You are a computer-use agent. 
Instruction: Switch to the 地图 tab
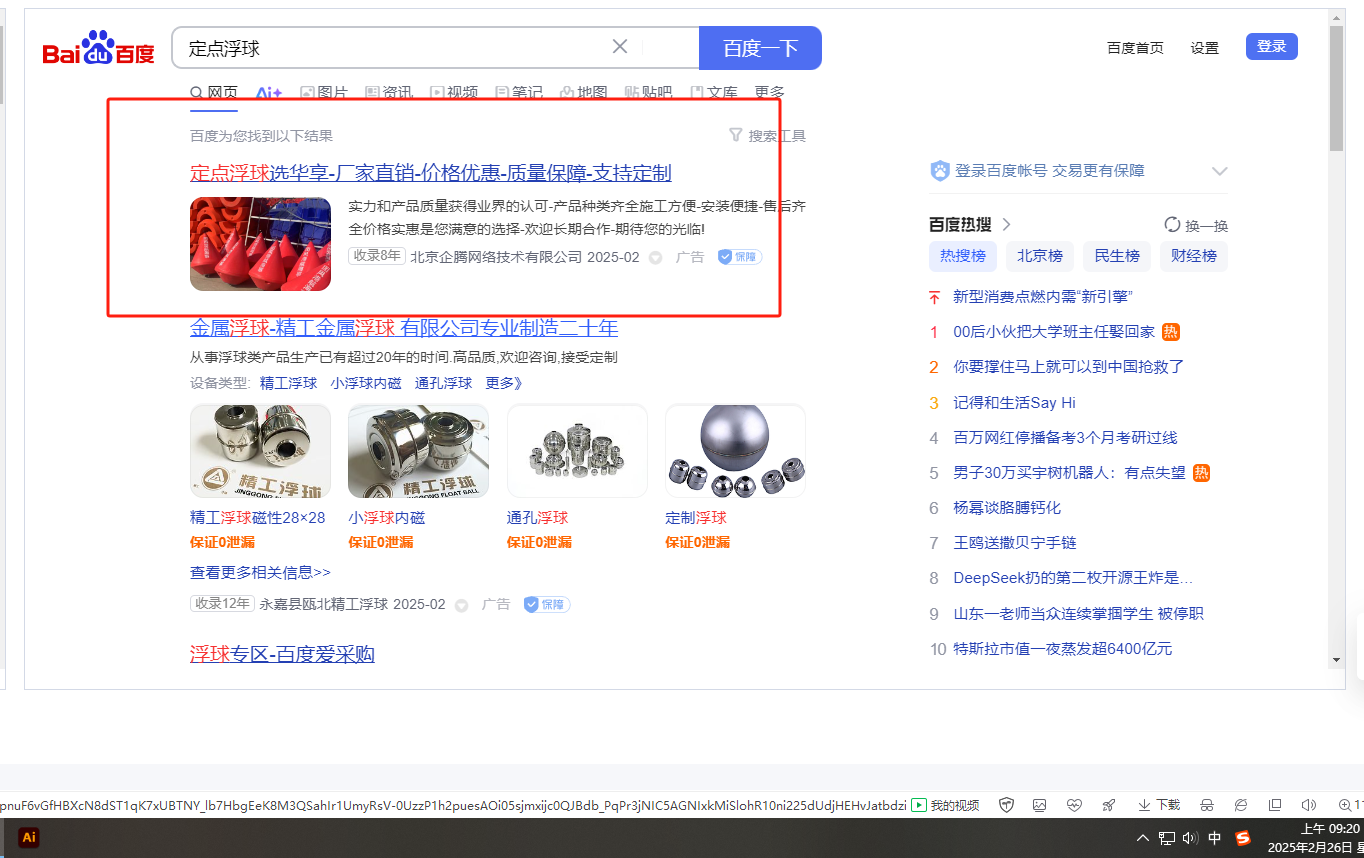click(x=584, y=92)
